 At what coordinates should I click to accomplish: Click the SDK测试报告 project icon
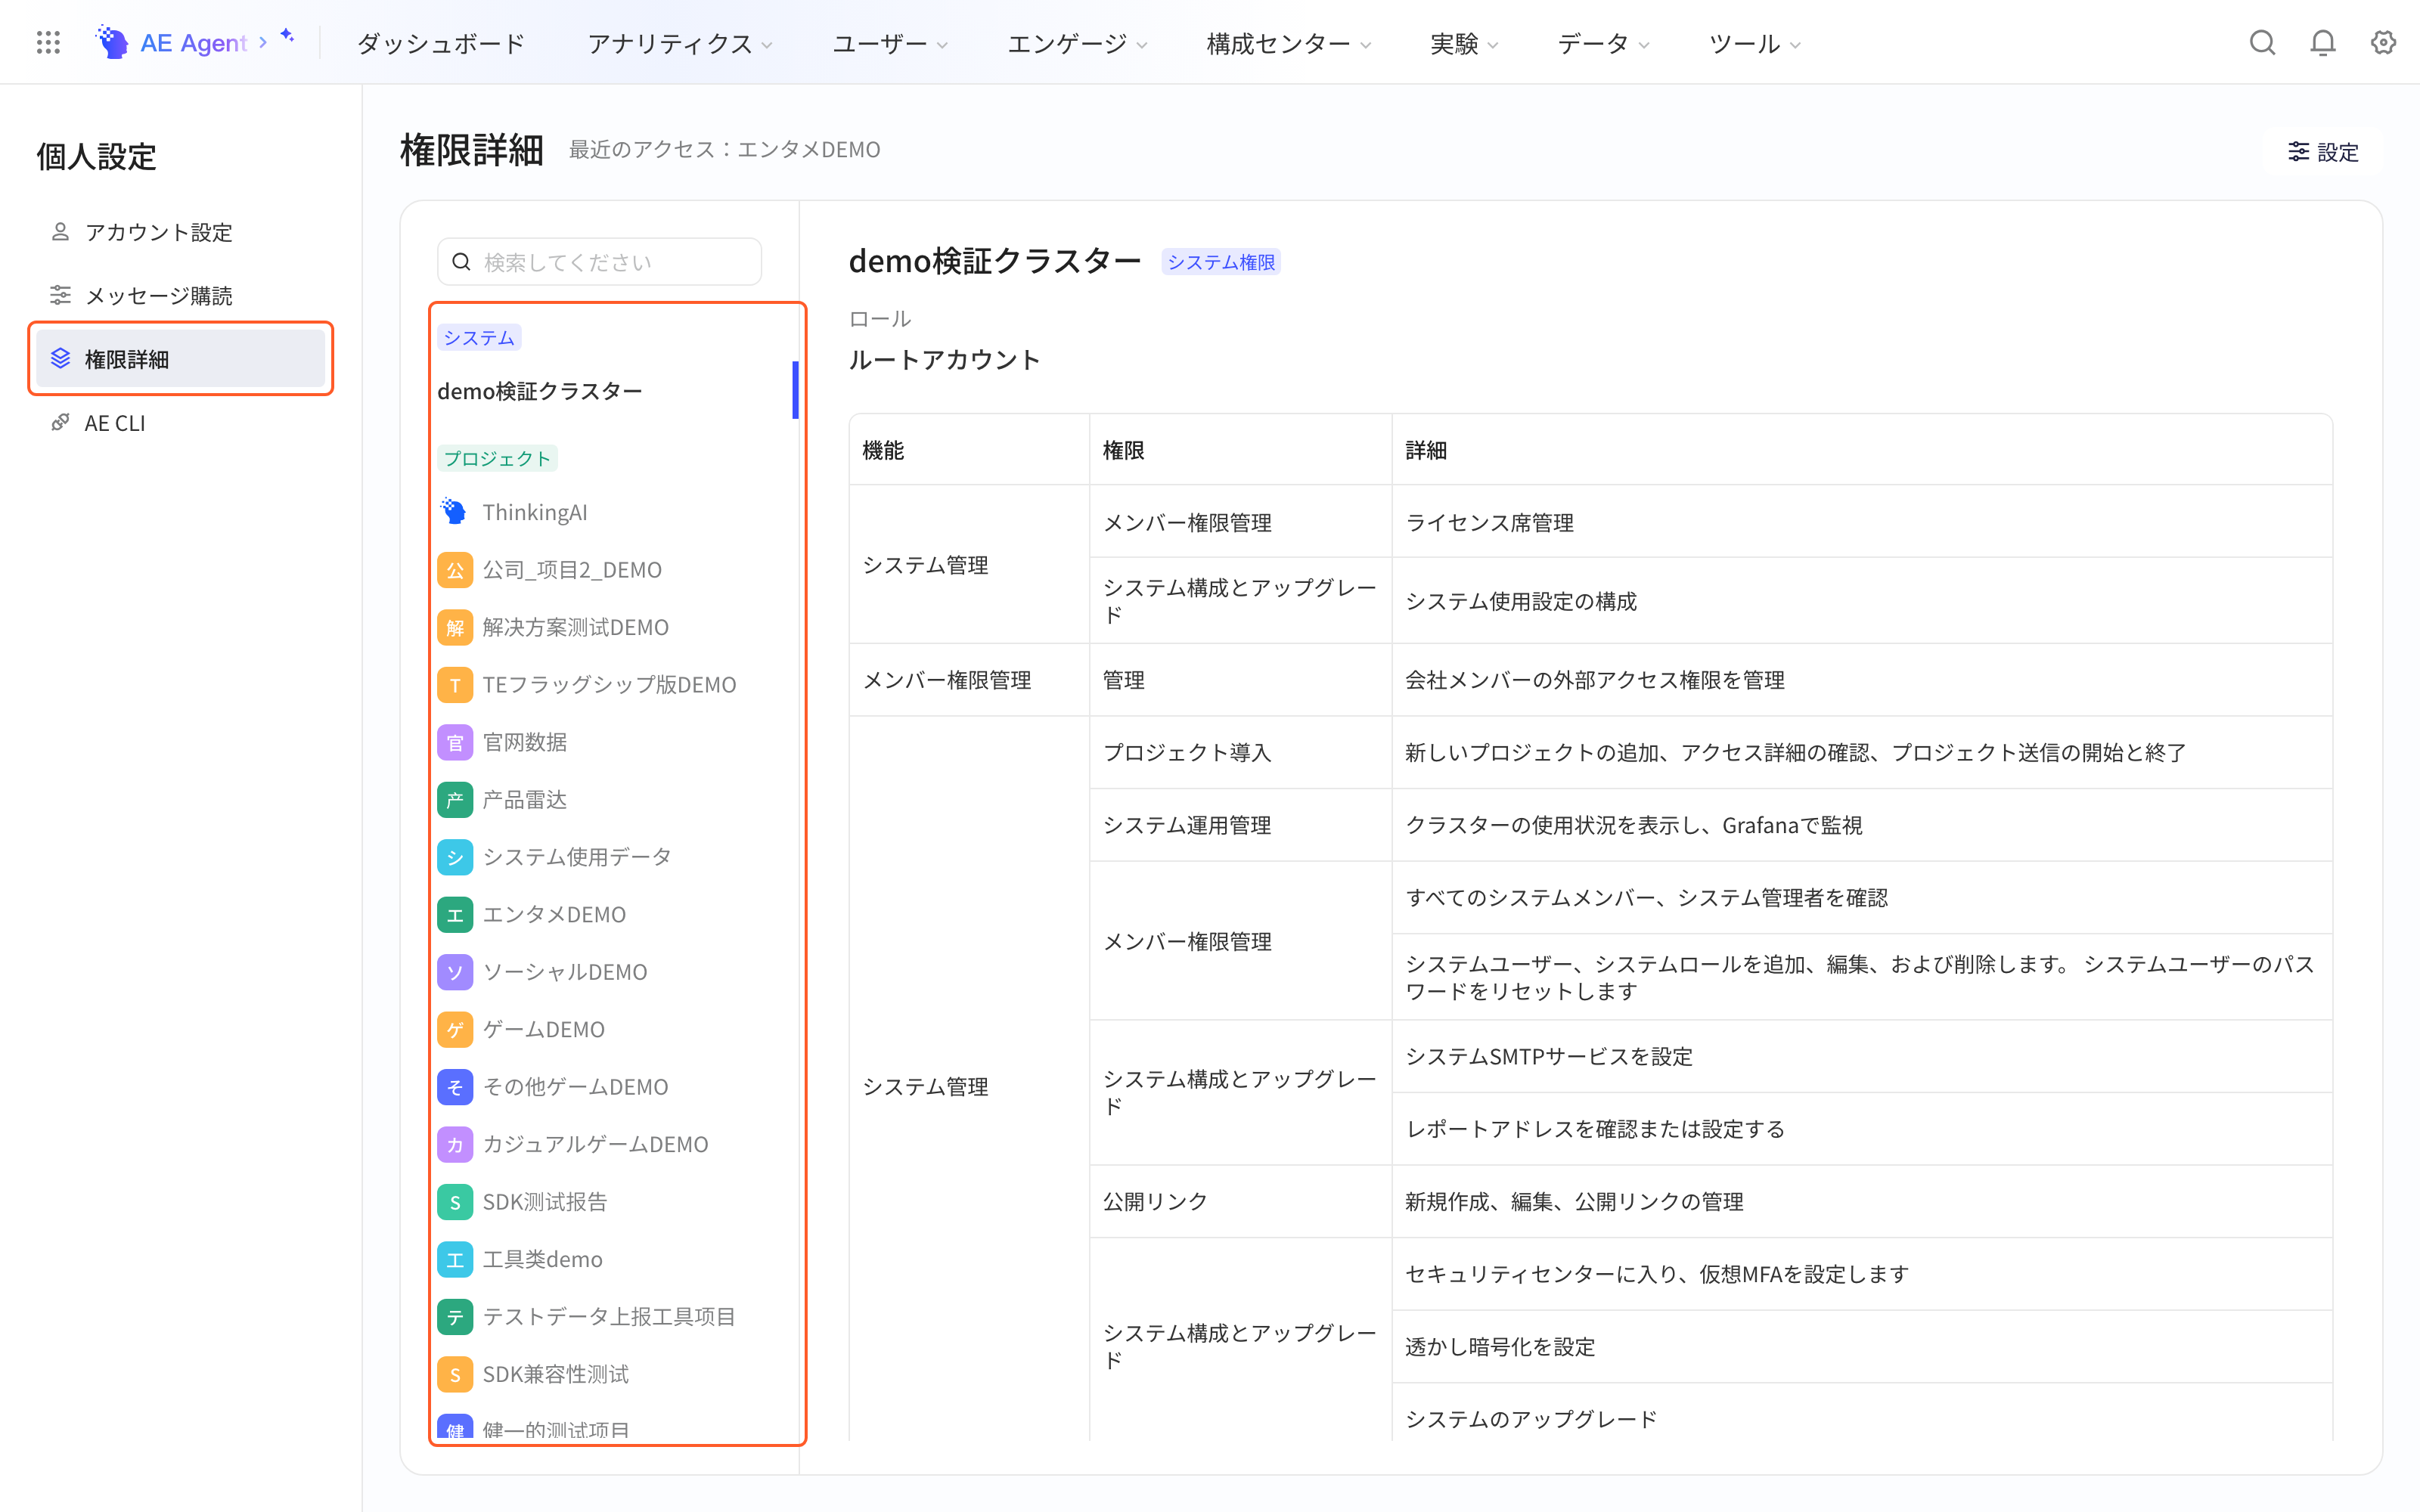tap(454, 1202)
